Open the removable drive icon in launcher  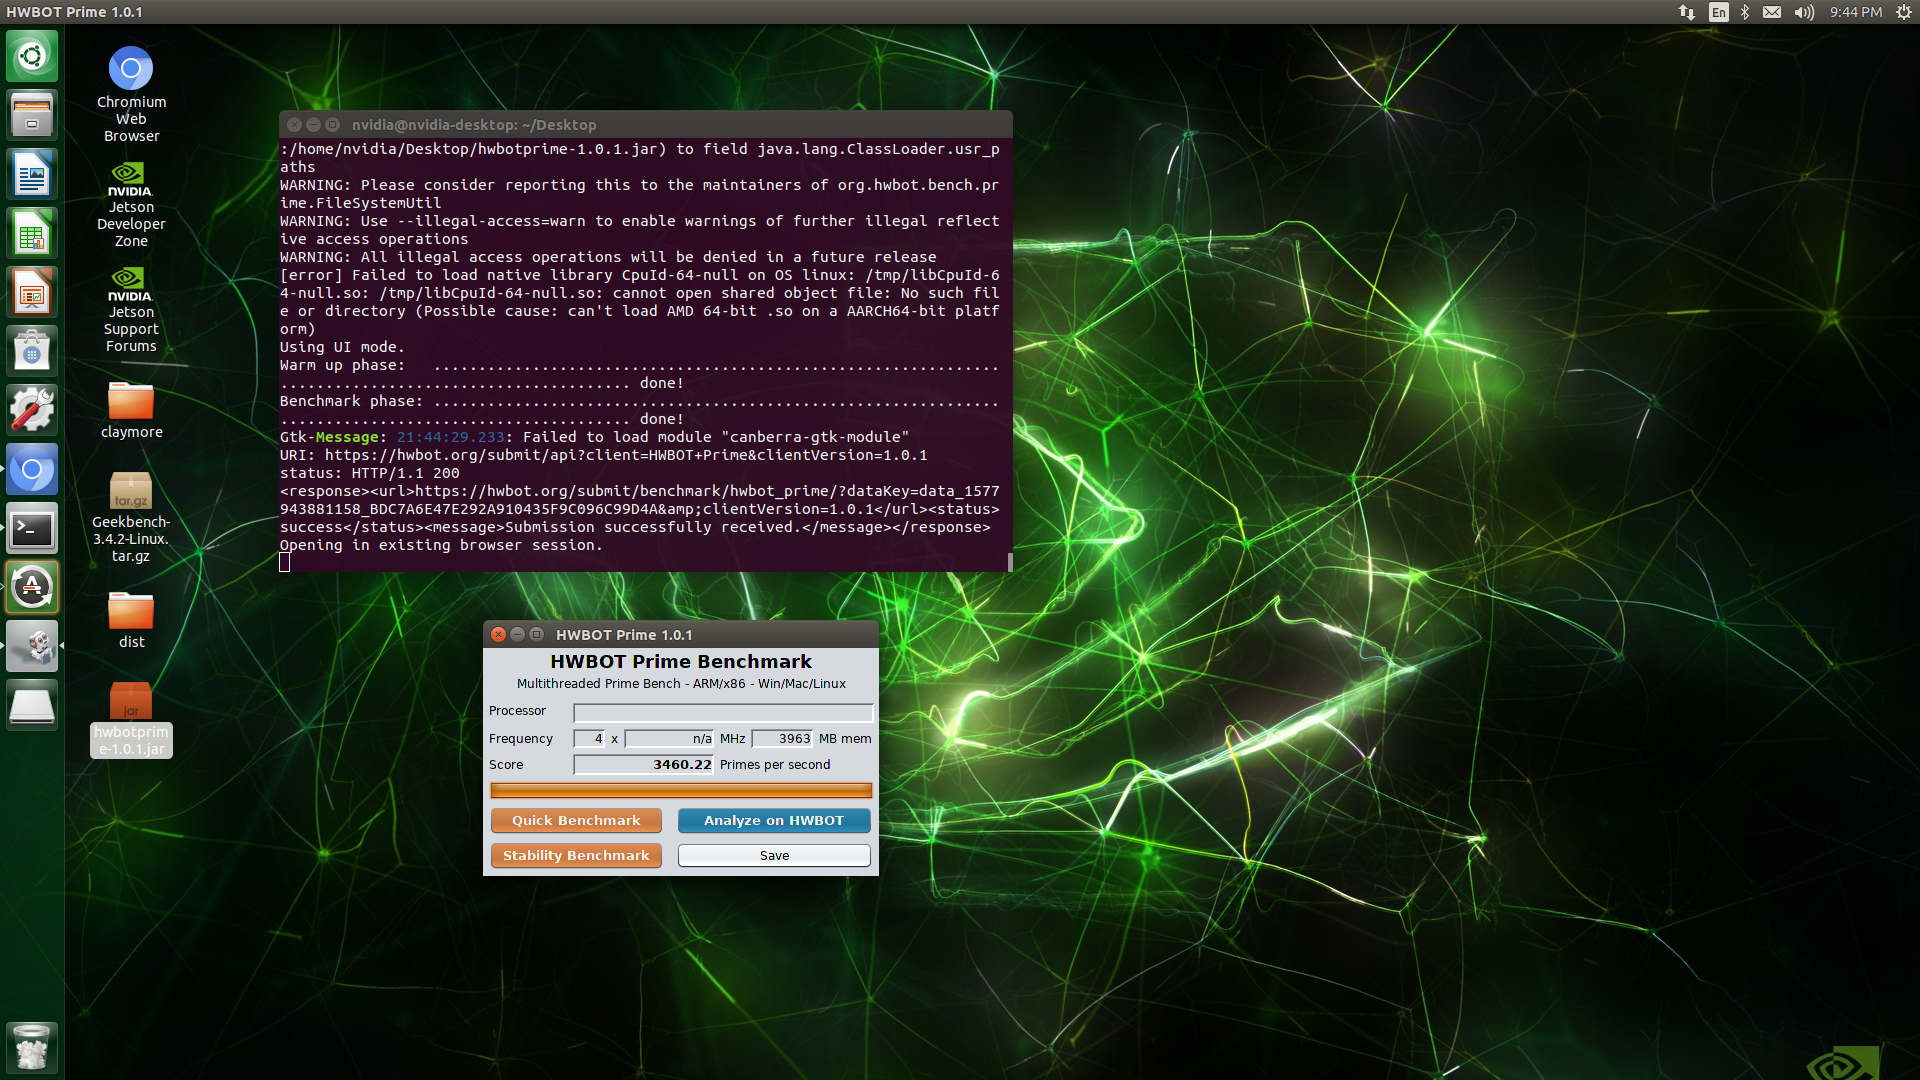(x=32, y=705)
